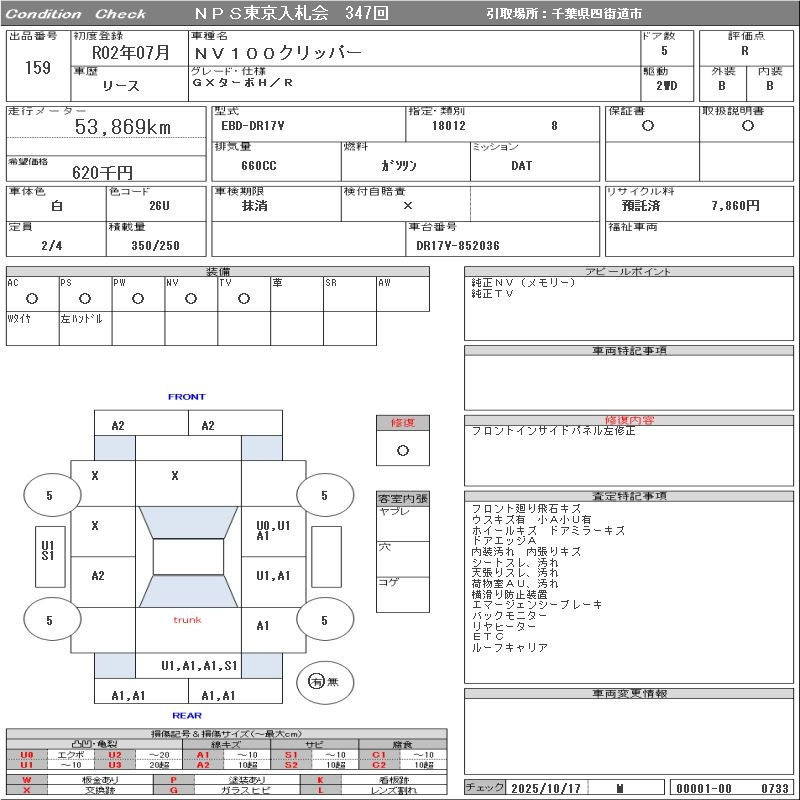The width and height of the screenshot is (800, 800).
Task: Click the Condition Check header title
Action: pos(76,14)
